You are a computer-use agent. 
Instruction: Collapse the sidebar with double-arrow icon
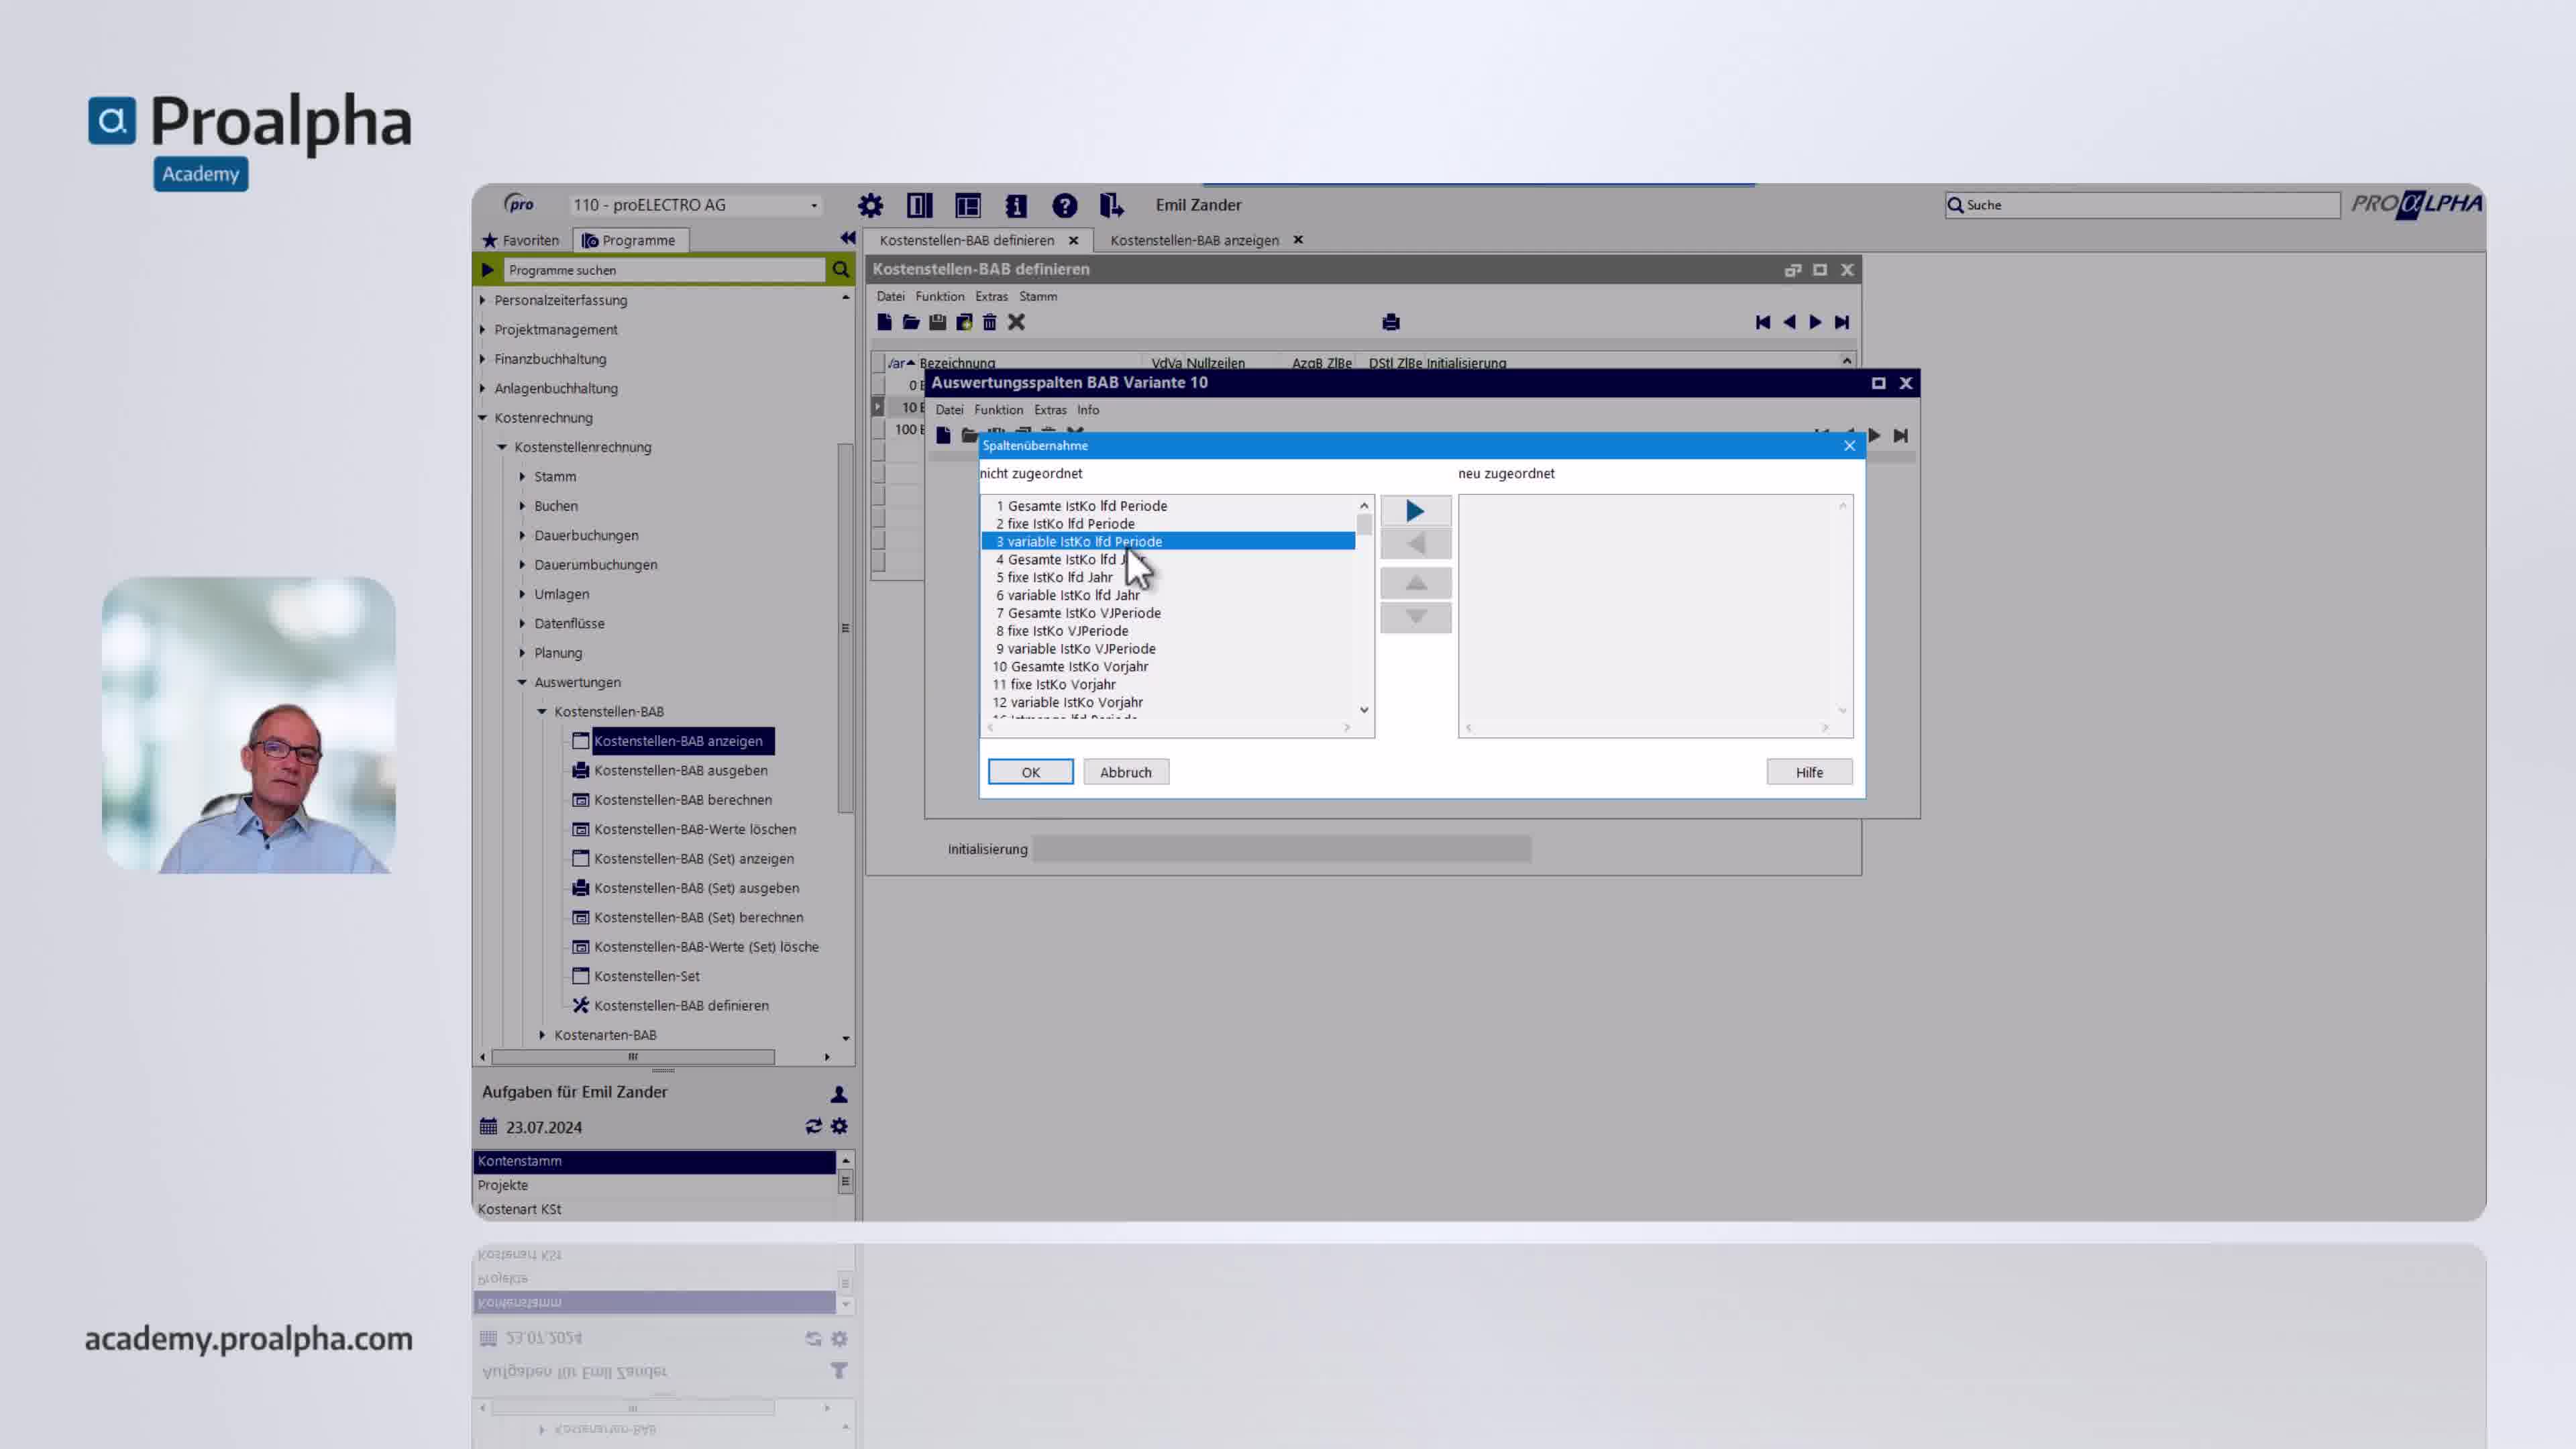coord(847,238)
